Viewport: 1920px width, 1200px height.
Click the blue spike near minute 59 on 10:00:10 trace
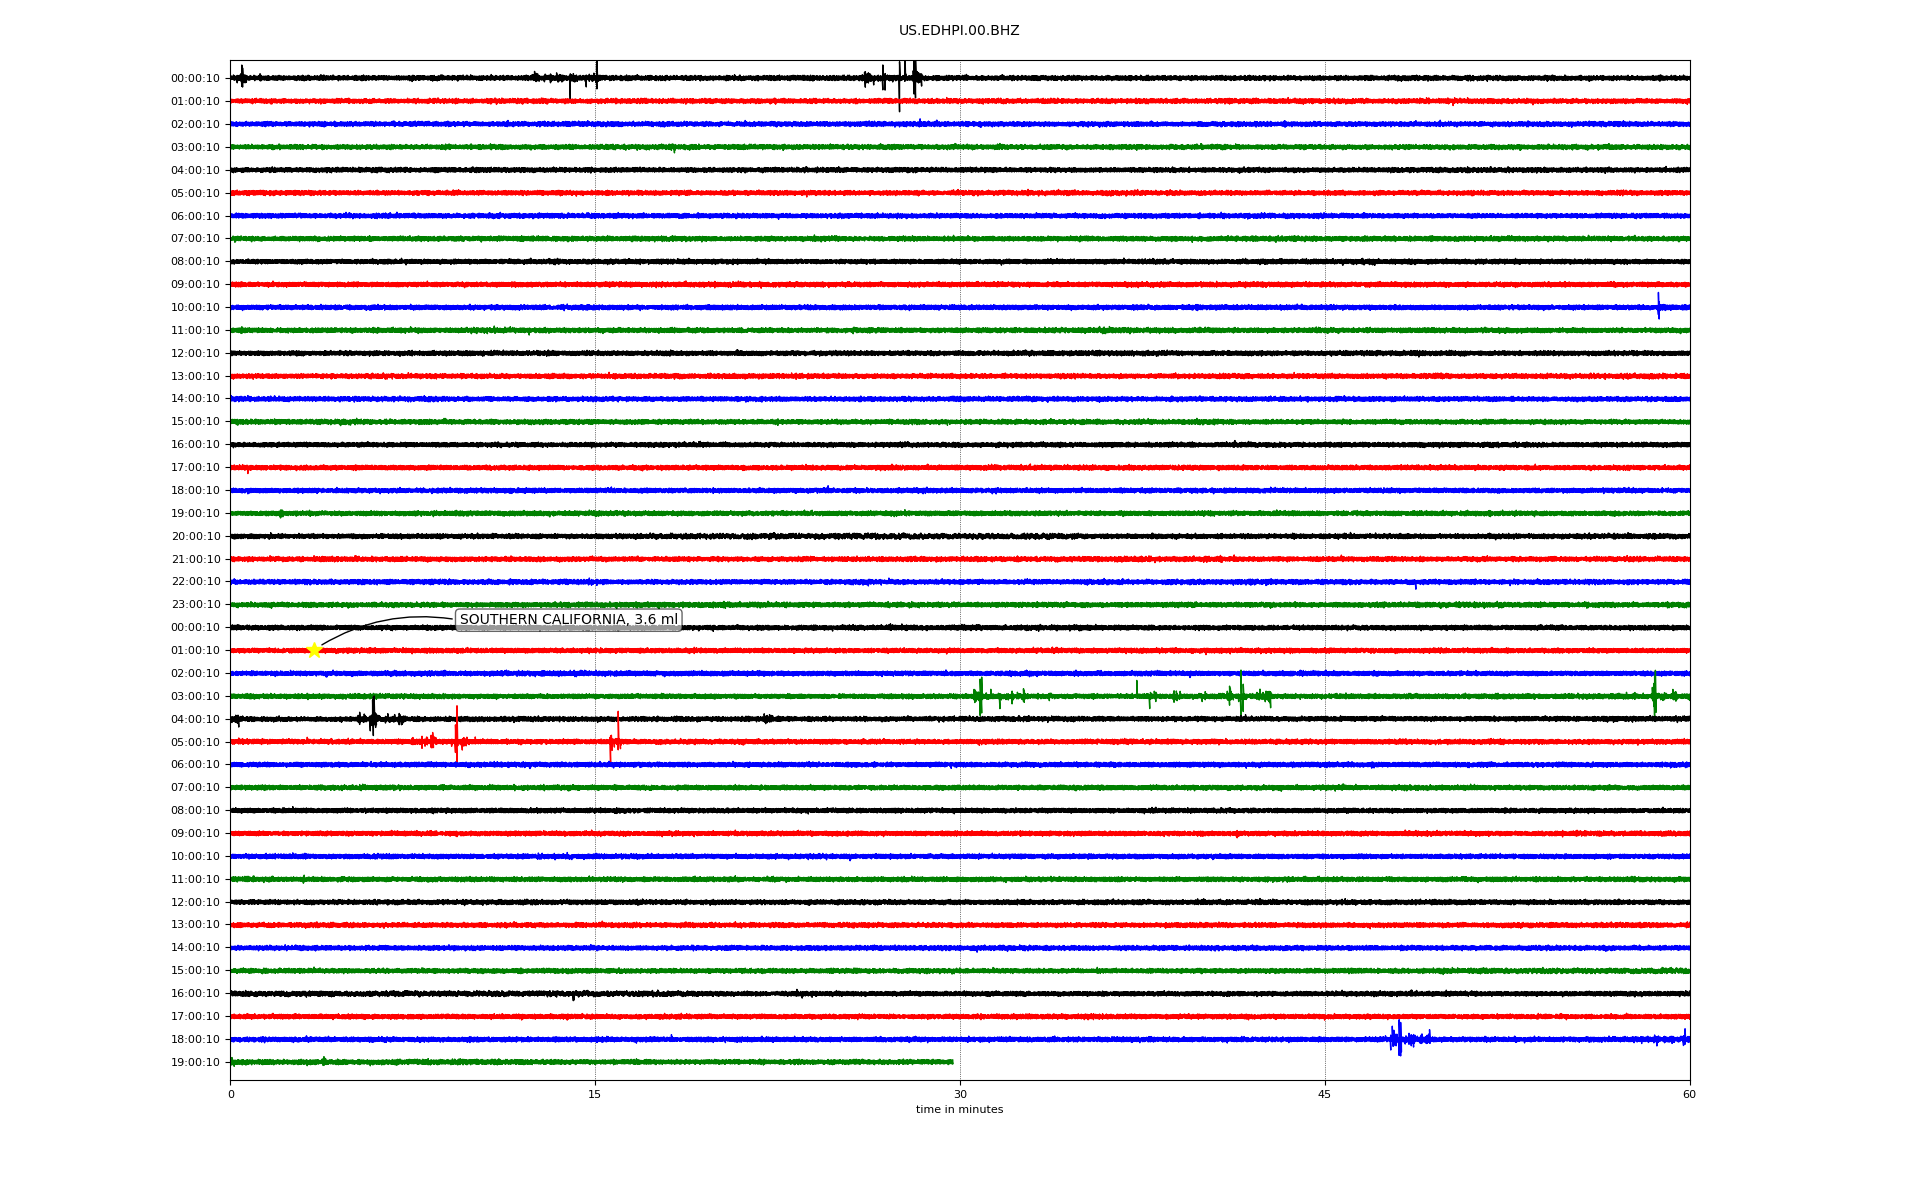[x=1658, y=306]
